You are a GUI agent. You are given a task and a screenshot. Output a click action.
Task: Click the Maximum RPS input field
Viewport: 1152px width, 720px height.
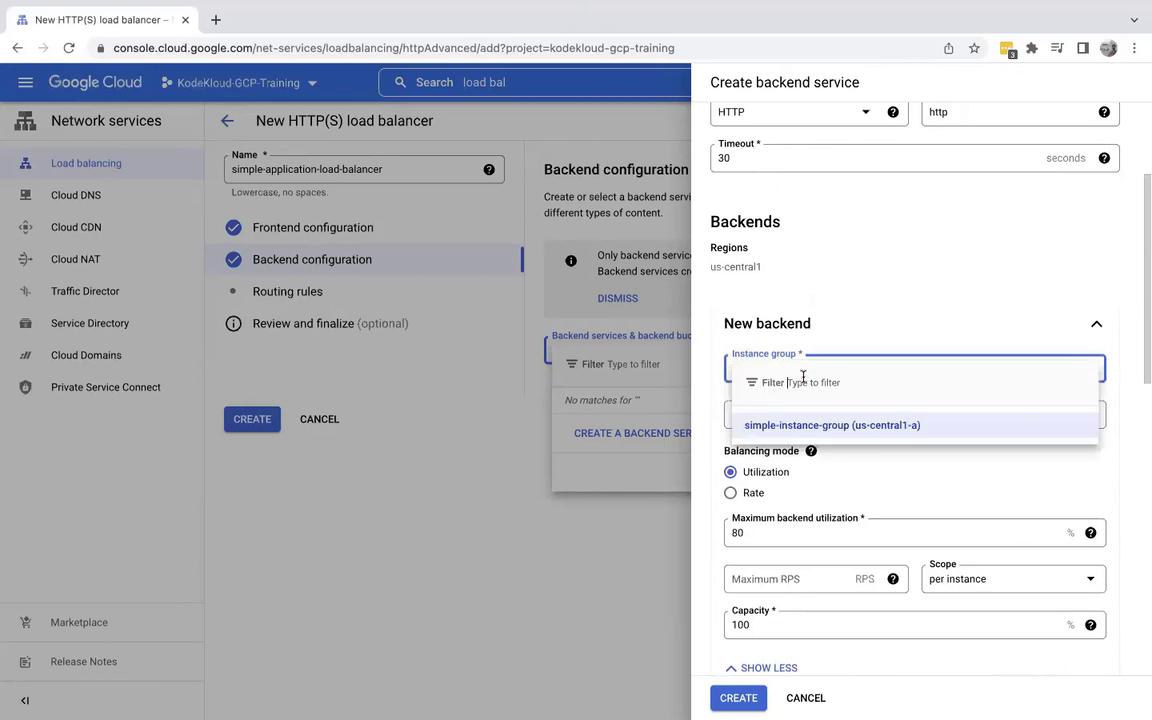790,579
